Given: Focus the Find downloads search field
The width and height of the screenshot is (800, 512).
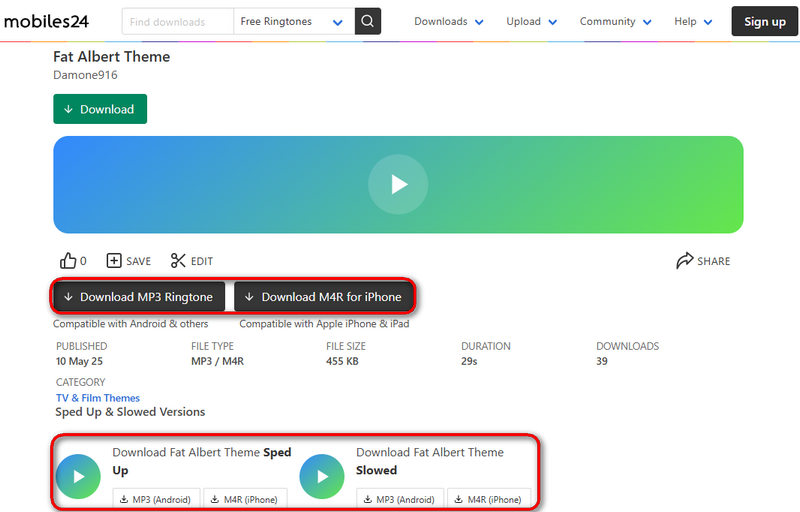Looking at the screenshot, I should point(178,21).
